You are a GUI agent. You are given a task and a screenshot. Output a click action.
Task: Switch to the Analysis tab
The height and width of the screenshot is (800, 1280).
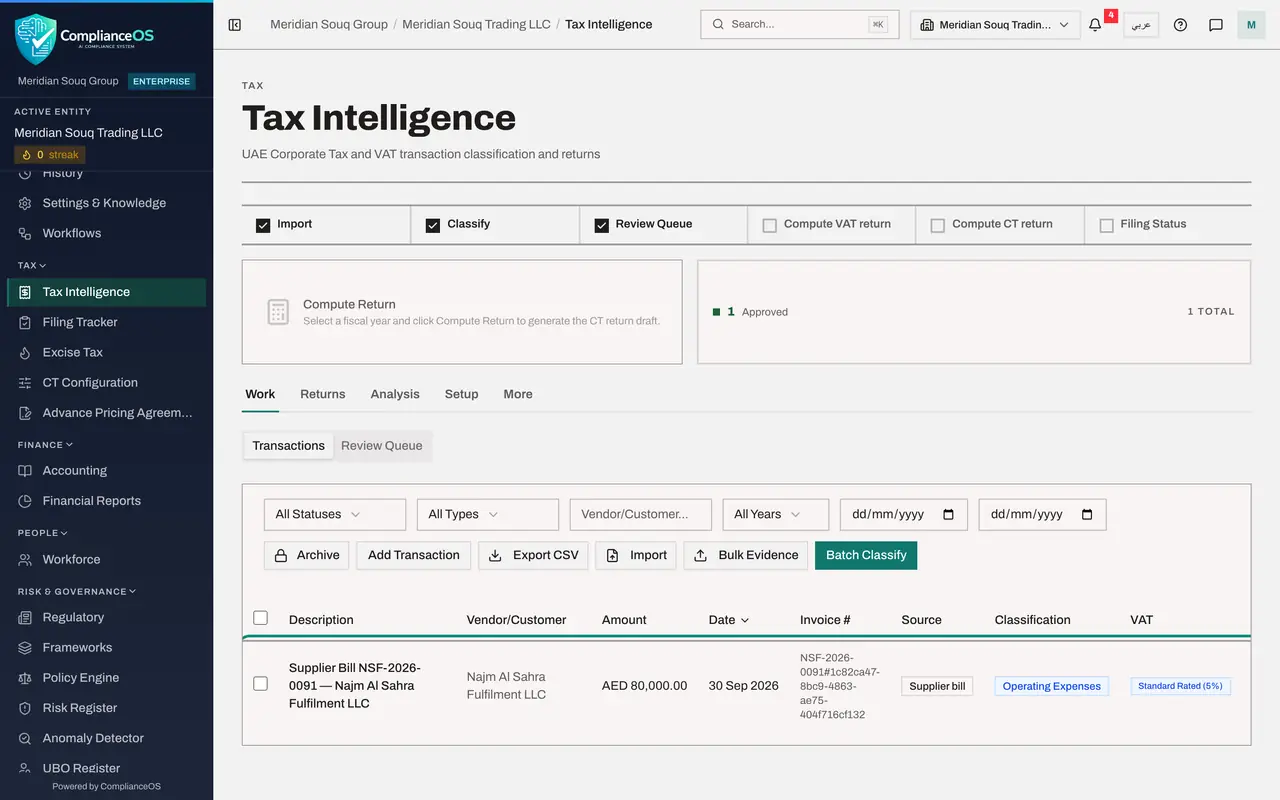click(x=395, y=394)
